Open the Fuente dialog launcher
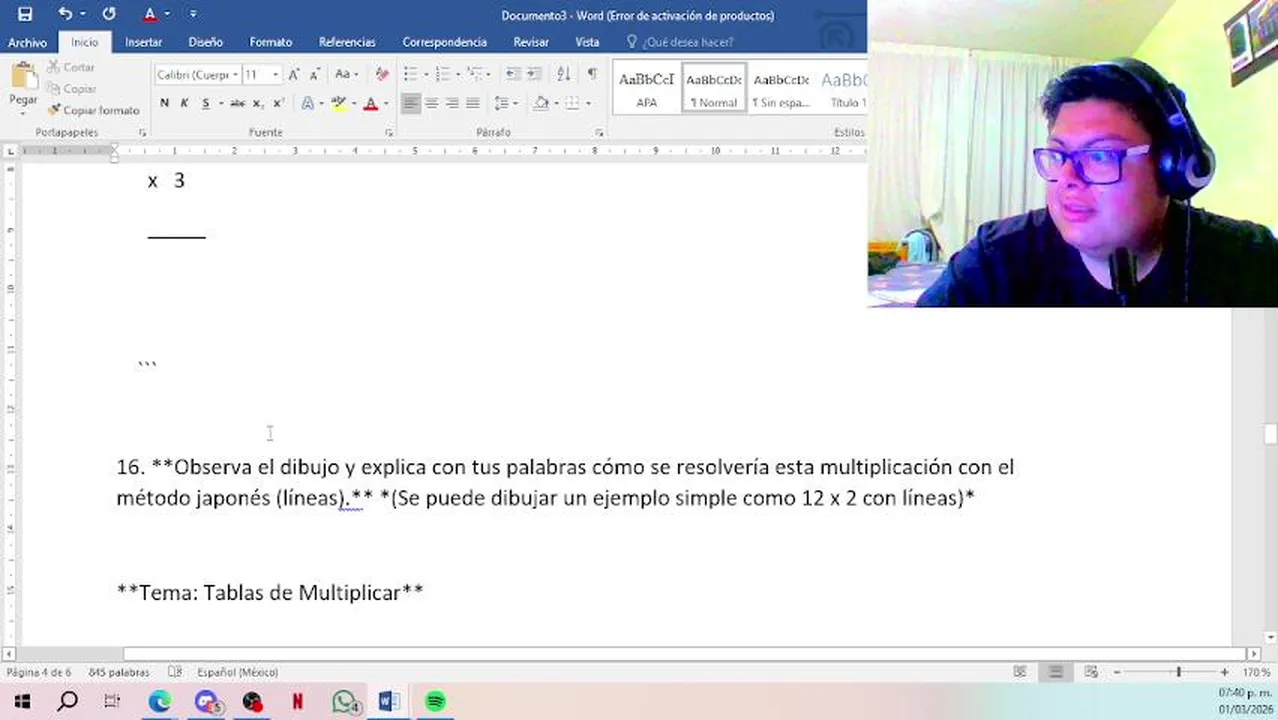The image size is (1278, 720). point(389,132)
